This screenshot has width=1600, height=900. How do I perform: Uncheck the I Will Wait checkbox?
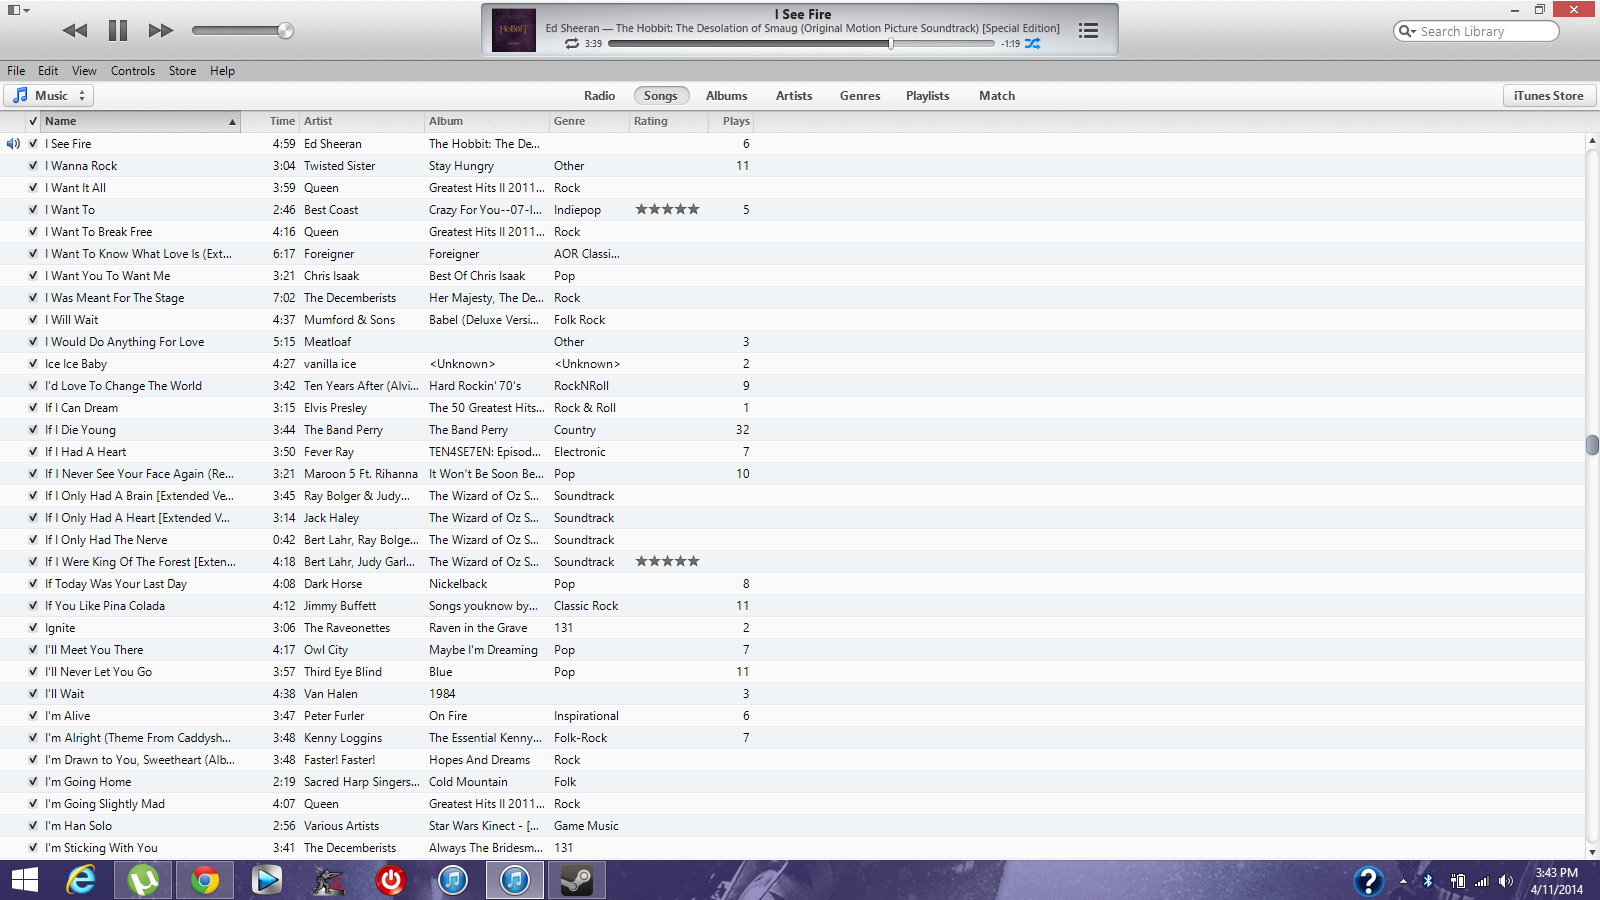[x=33, y=320]
